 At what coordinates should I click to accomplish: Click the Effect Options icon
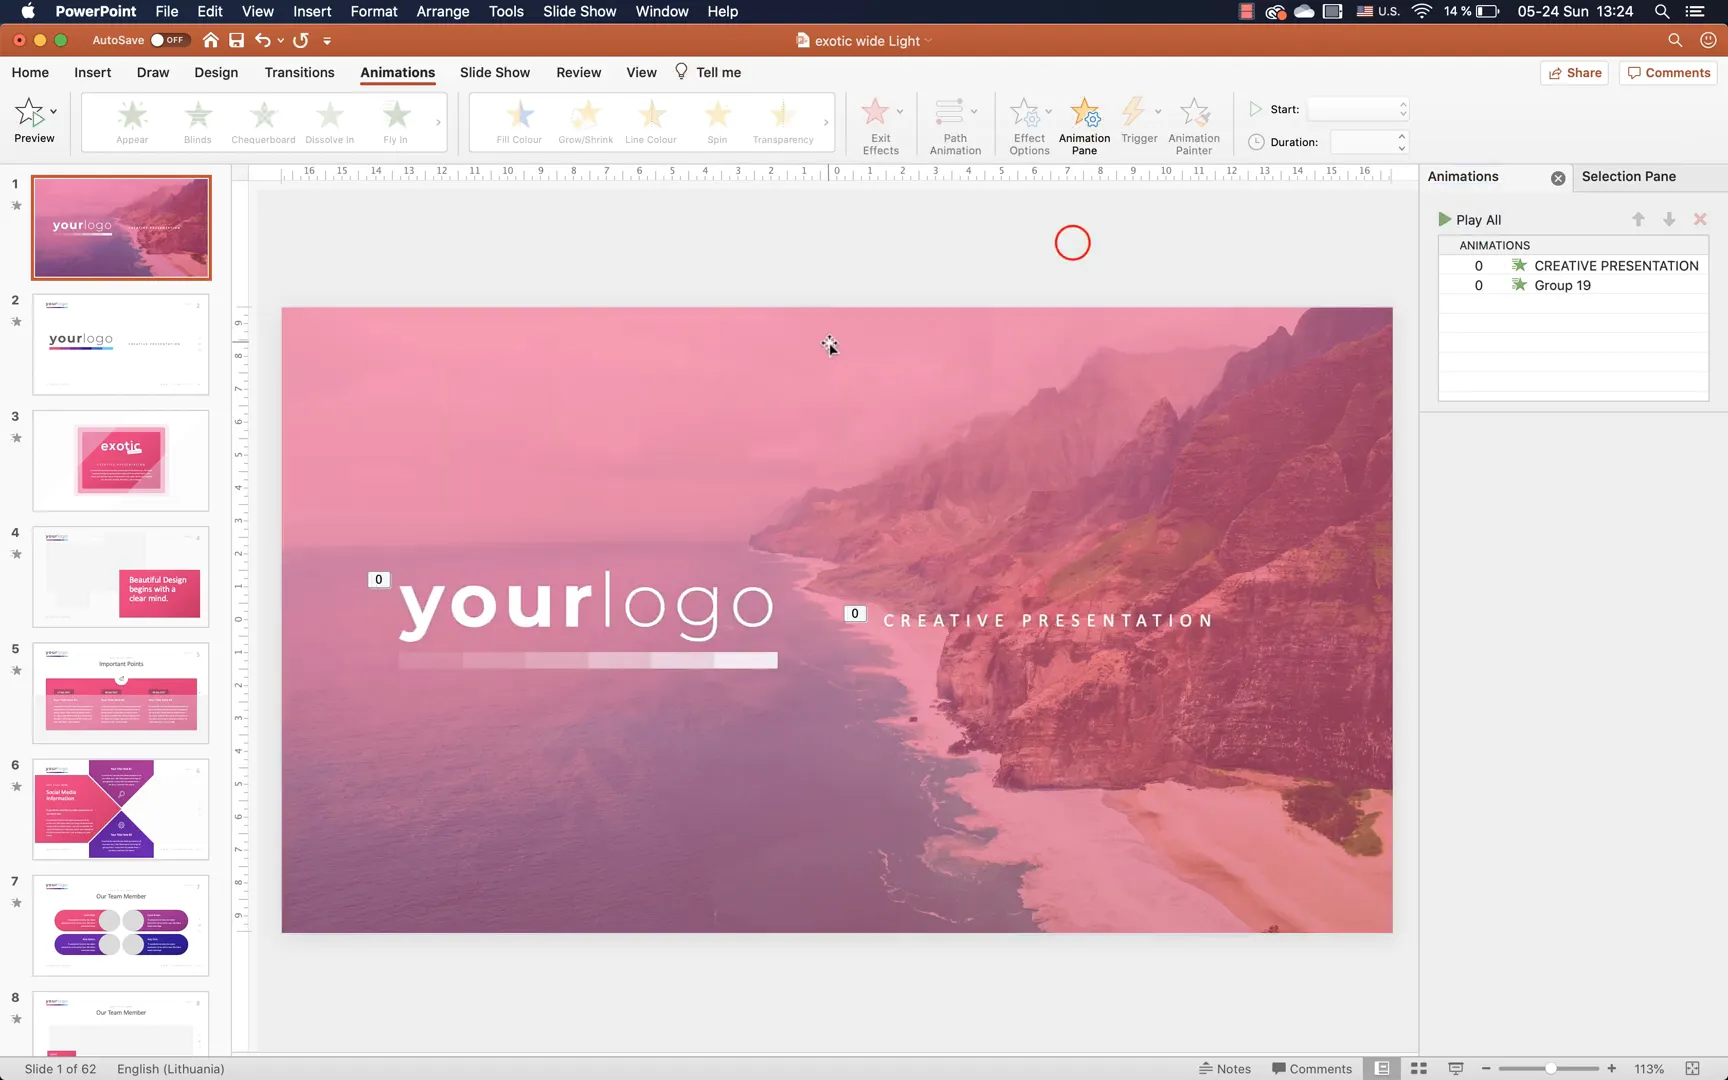coord(1025,112)
